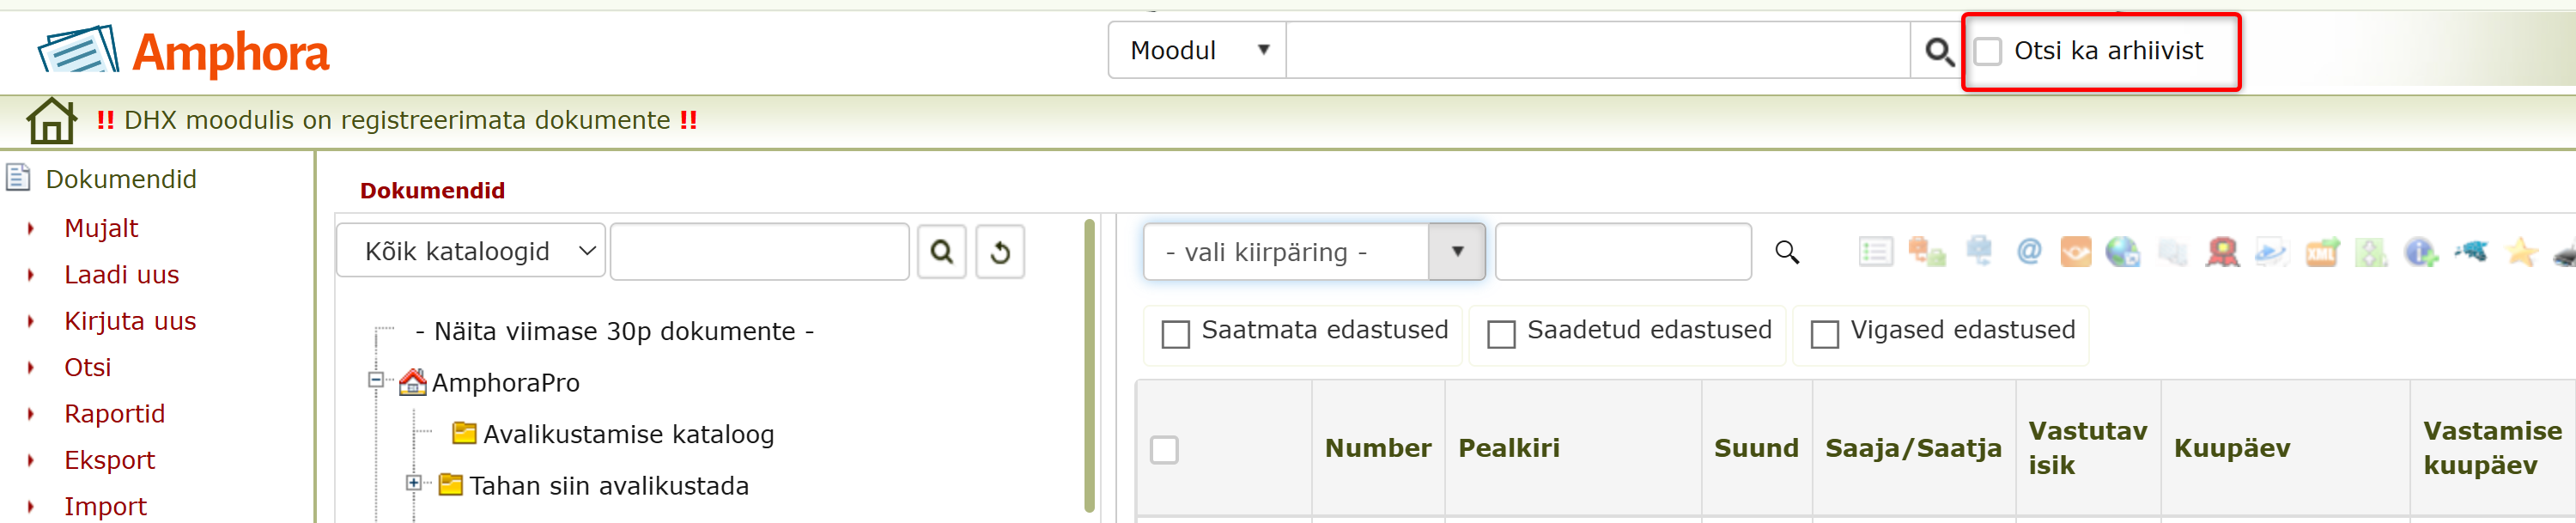Click the magnifier next to quick query field
The image size is (2576, 523).
pos(1787,252)
